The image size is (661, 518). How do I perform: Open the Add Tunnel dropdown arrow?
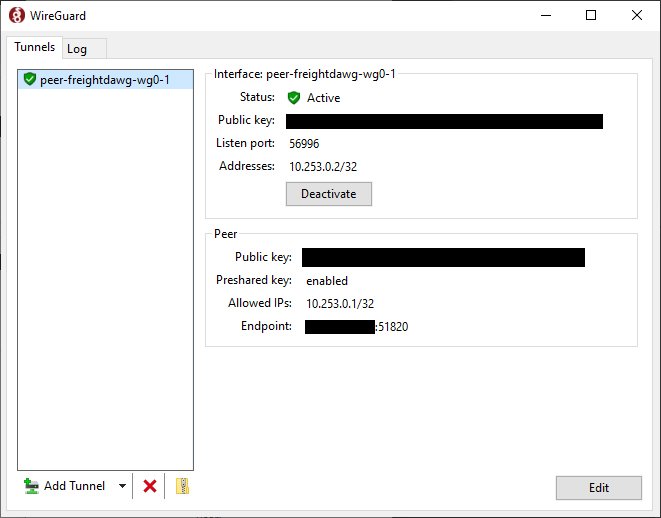pos(122,486)
